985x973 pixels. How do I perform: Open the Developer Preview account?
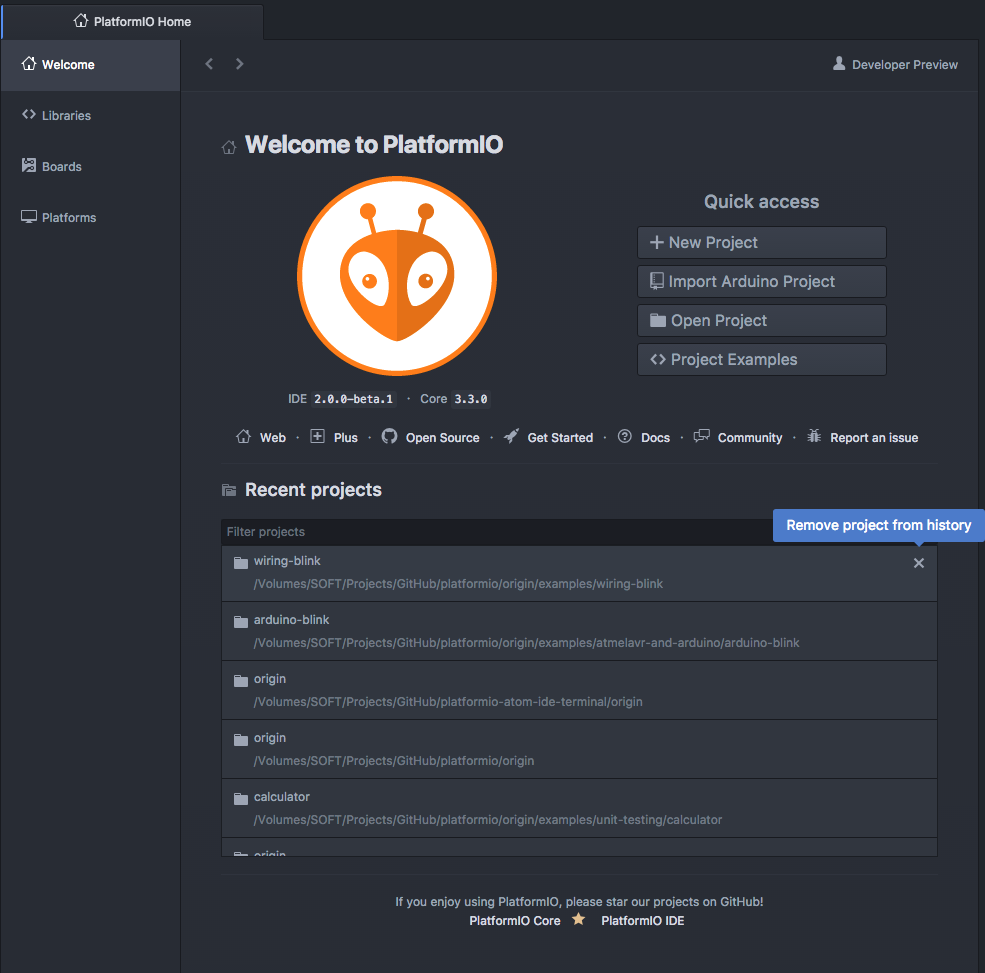click(895, 65)
